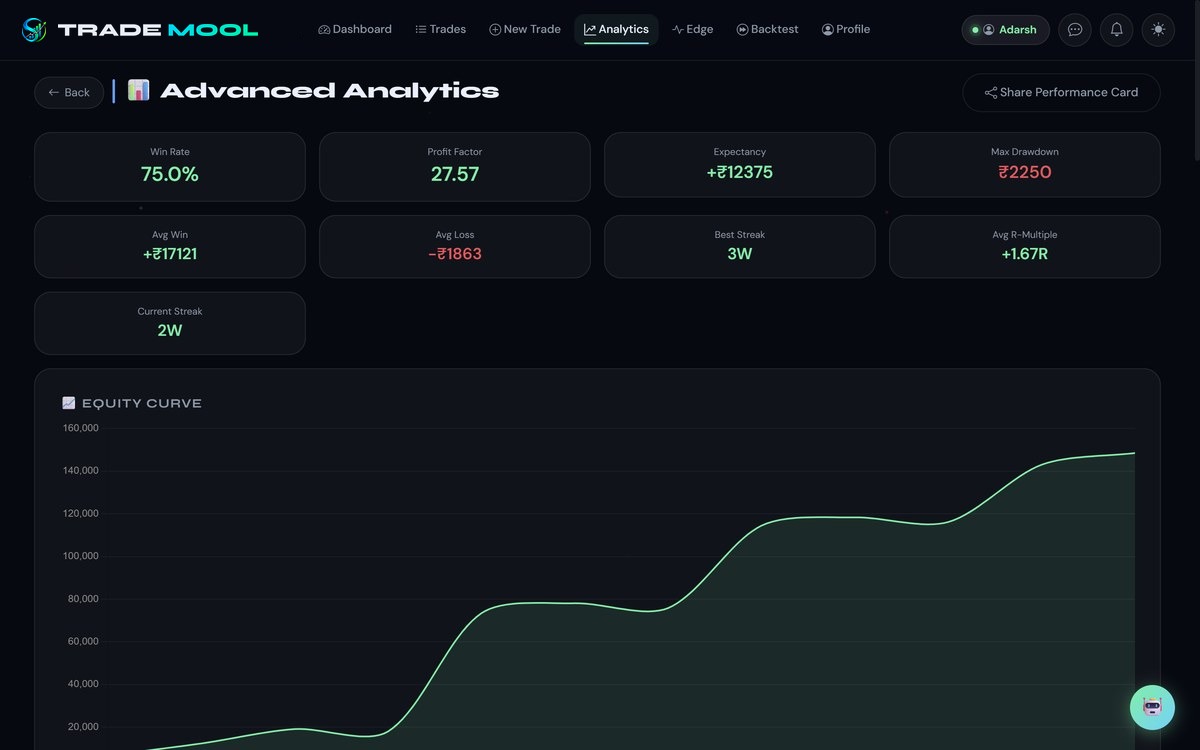Click the Avg Loss -₹1863 card

coord(455,246)
